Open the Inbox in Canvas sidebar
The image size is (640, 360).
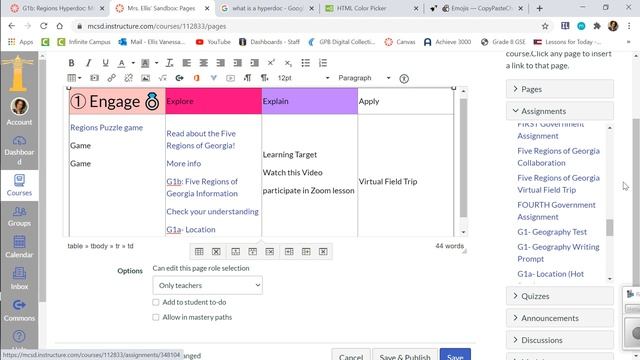coord(19,279)
